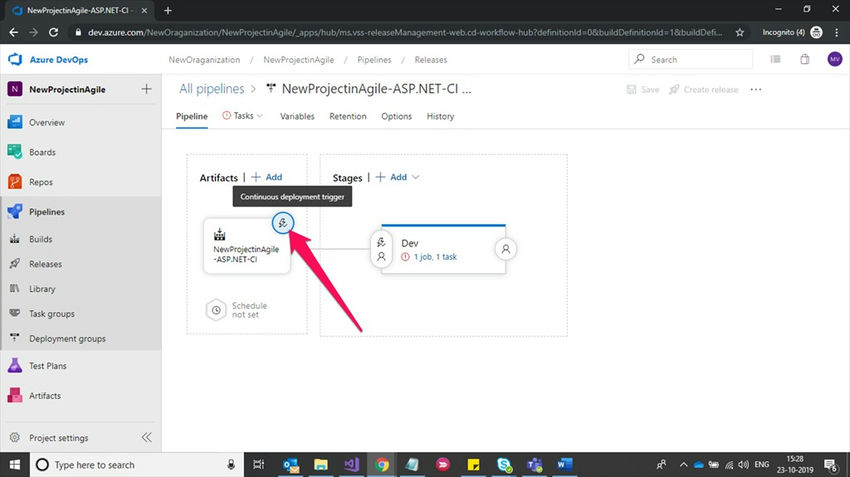Screen dimensions: 850x477
Task: Switch to the History tab
Action: pyautogui.click(x=440, y=116)
